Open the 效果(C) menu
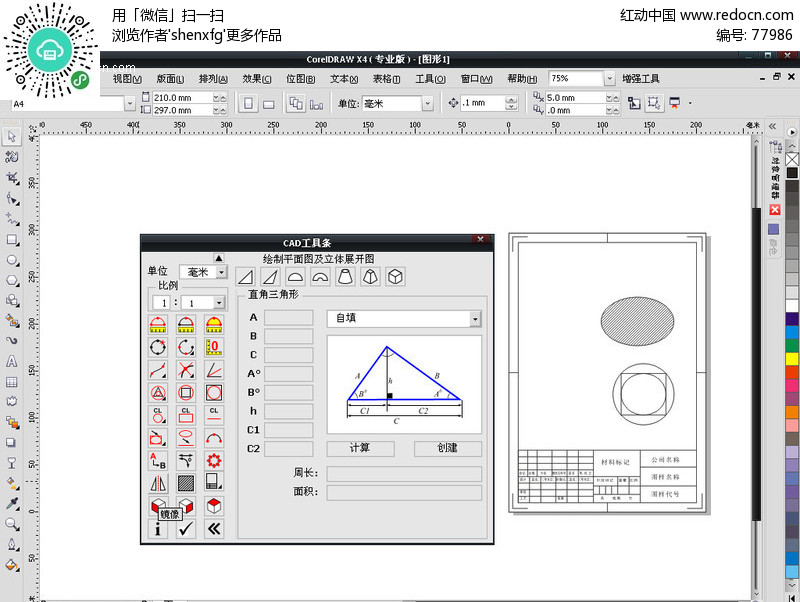This screenshot has height=602, width=800. (x=257, y=79)
